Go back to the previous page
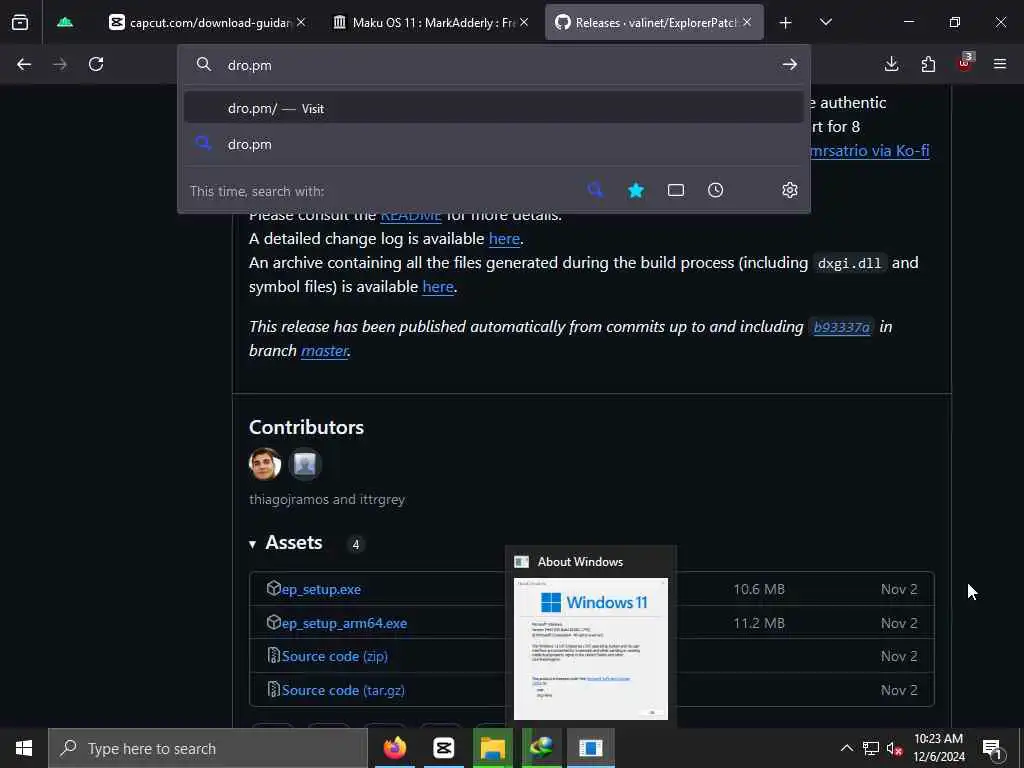The image size is (1024, 768). [24, 64]
